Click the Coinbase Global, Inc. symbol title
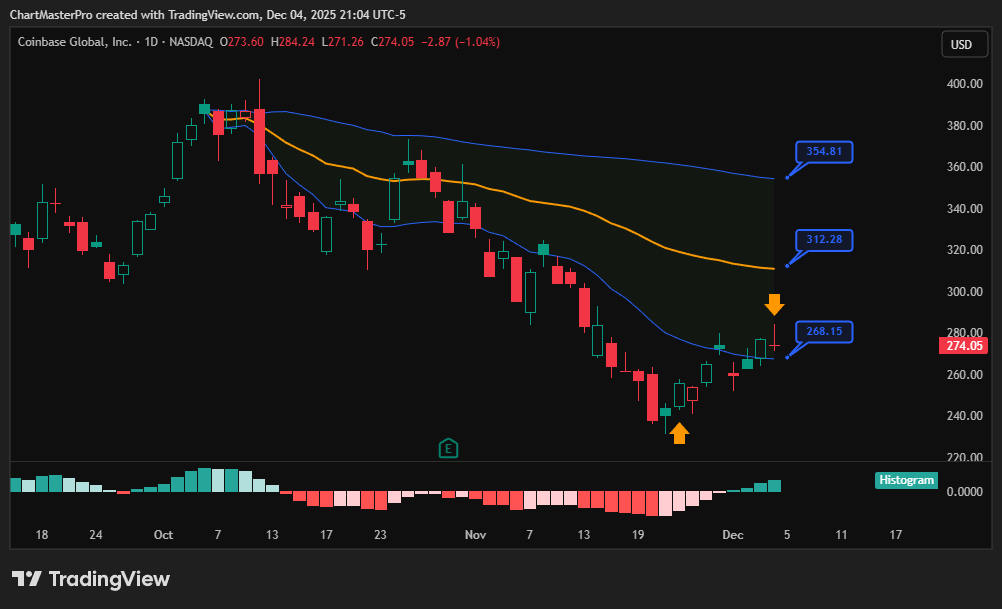 click(x=74, y=42)
